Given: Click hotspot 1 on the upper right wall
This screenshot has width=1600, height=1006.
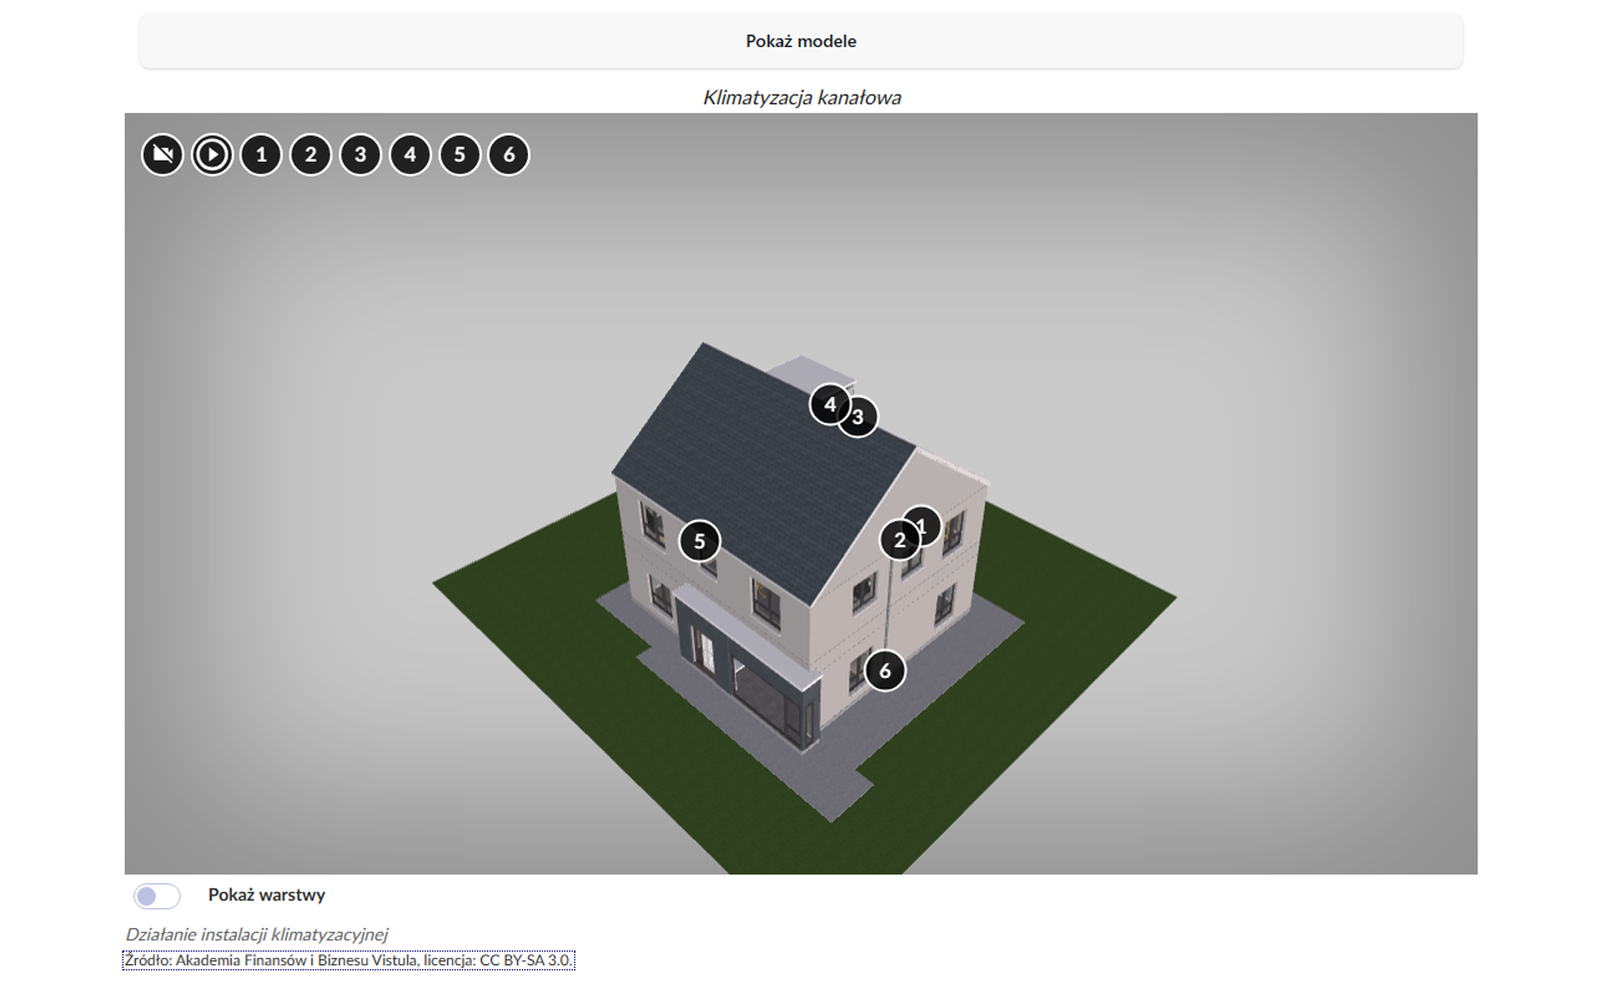Looking at the screenshot, I should point(926,523).
